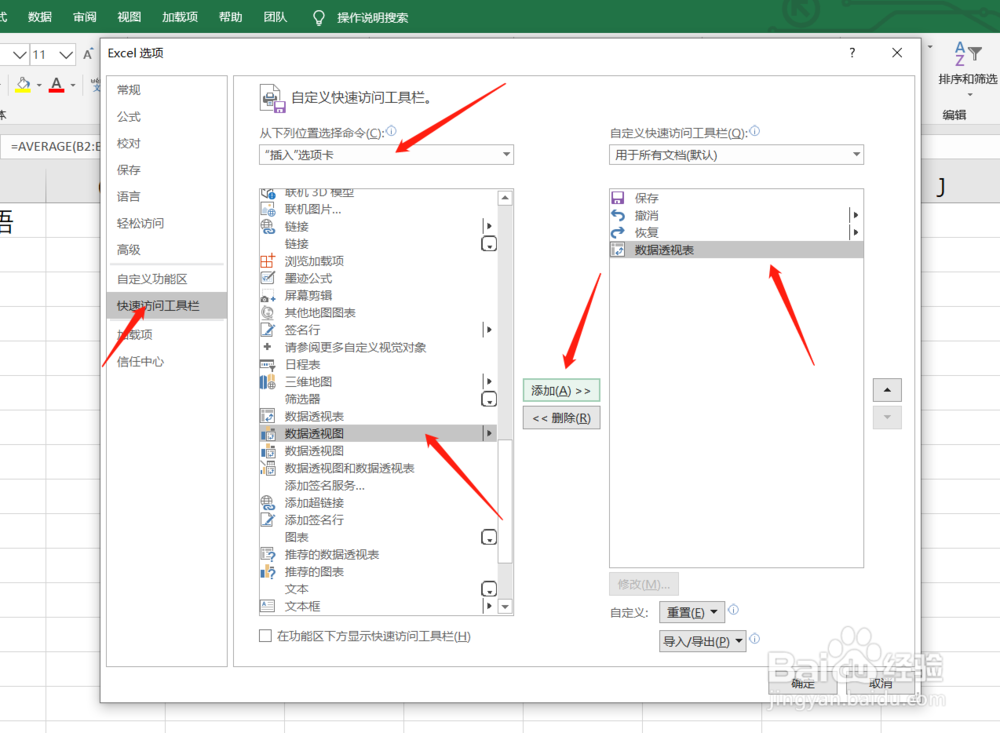1000x733 pixels.
Task: Select the 数据透视表 icon in left command list
Action: click(x=268, y=416)
